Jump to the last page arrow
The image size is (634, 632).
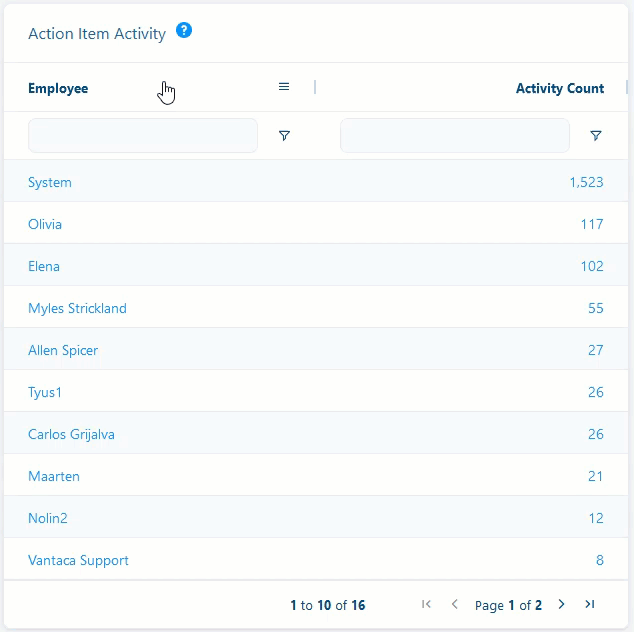click(590, 604)
